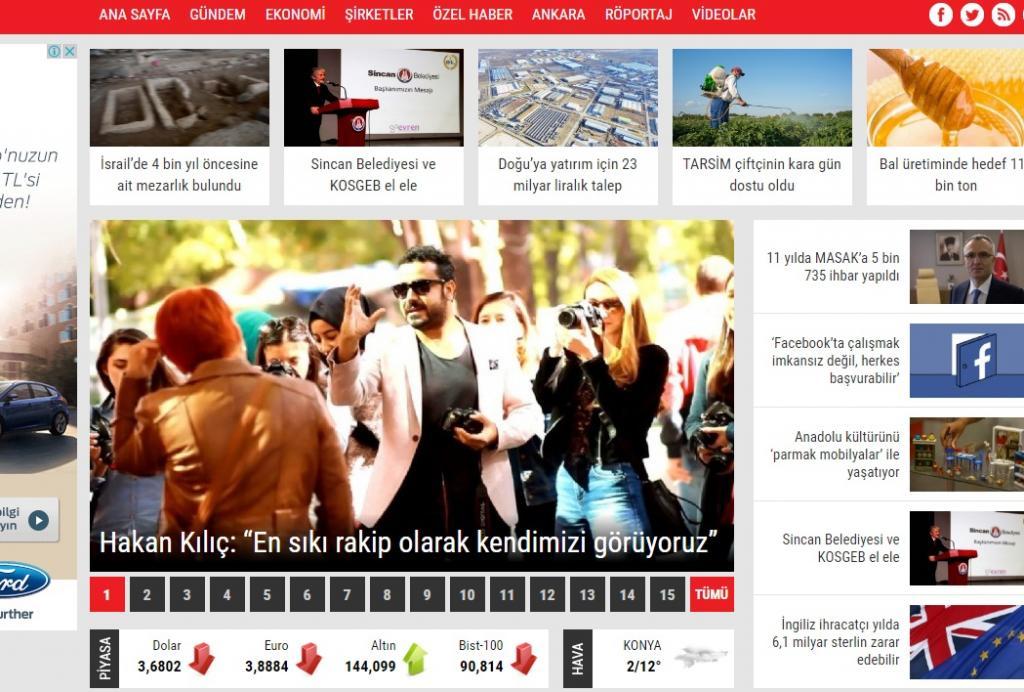Close the ad with the X icon

(x=70, y=51)
